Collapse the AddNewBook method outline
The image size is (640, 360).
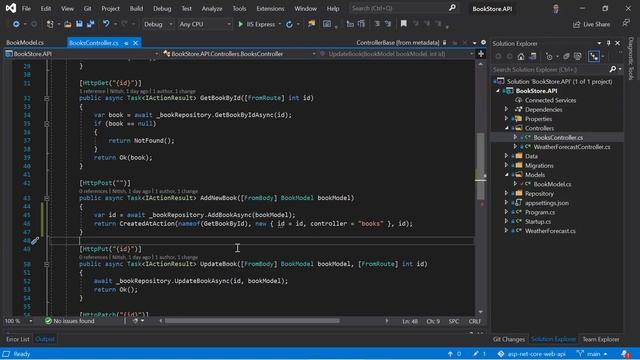click(47, 198)
